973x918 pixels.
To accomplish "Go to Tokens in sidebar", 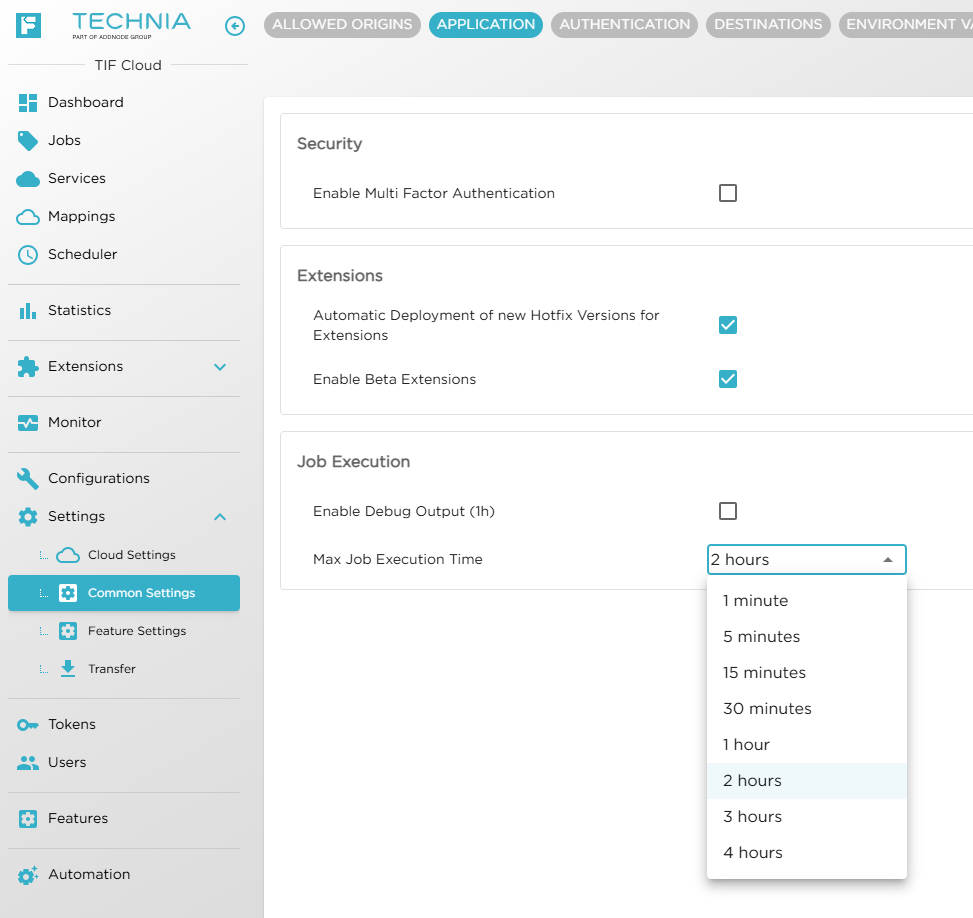I will [72, 724].
